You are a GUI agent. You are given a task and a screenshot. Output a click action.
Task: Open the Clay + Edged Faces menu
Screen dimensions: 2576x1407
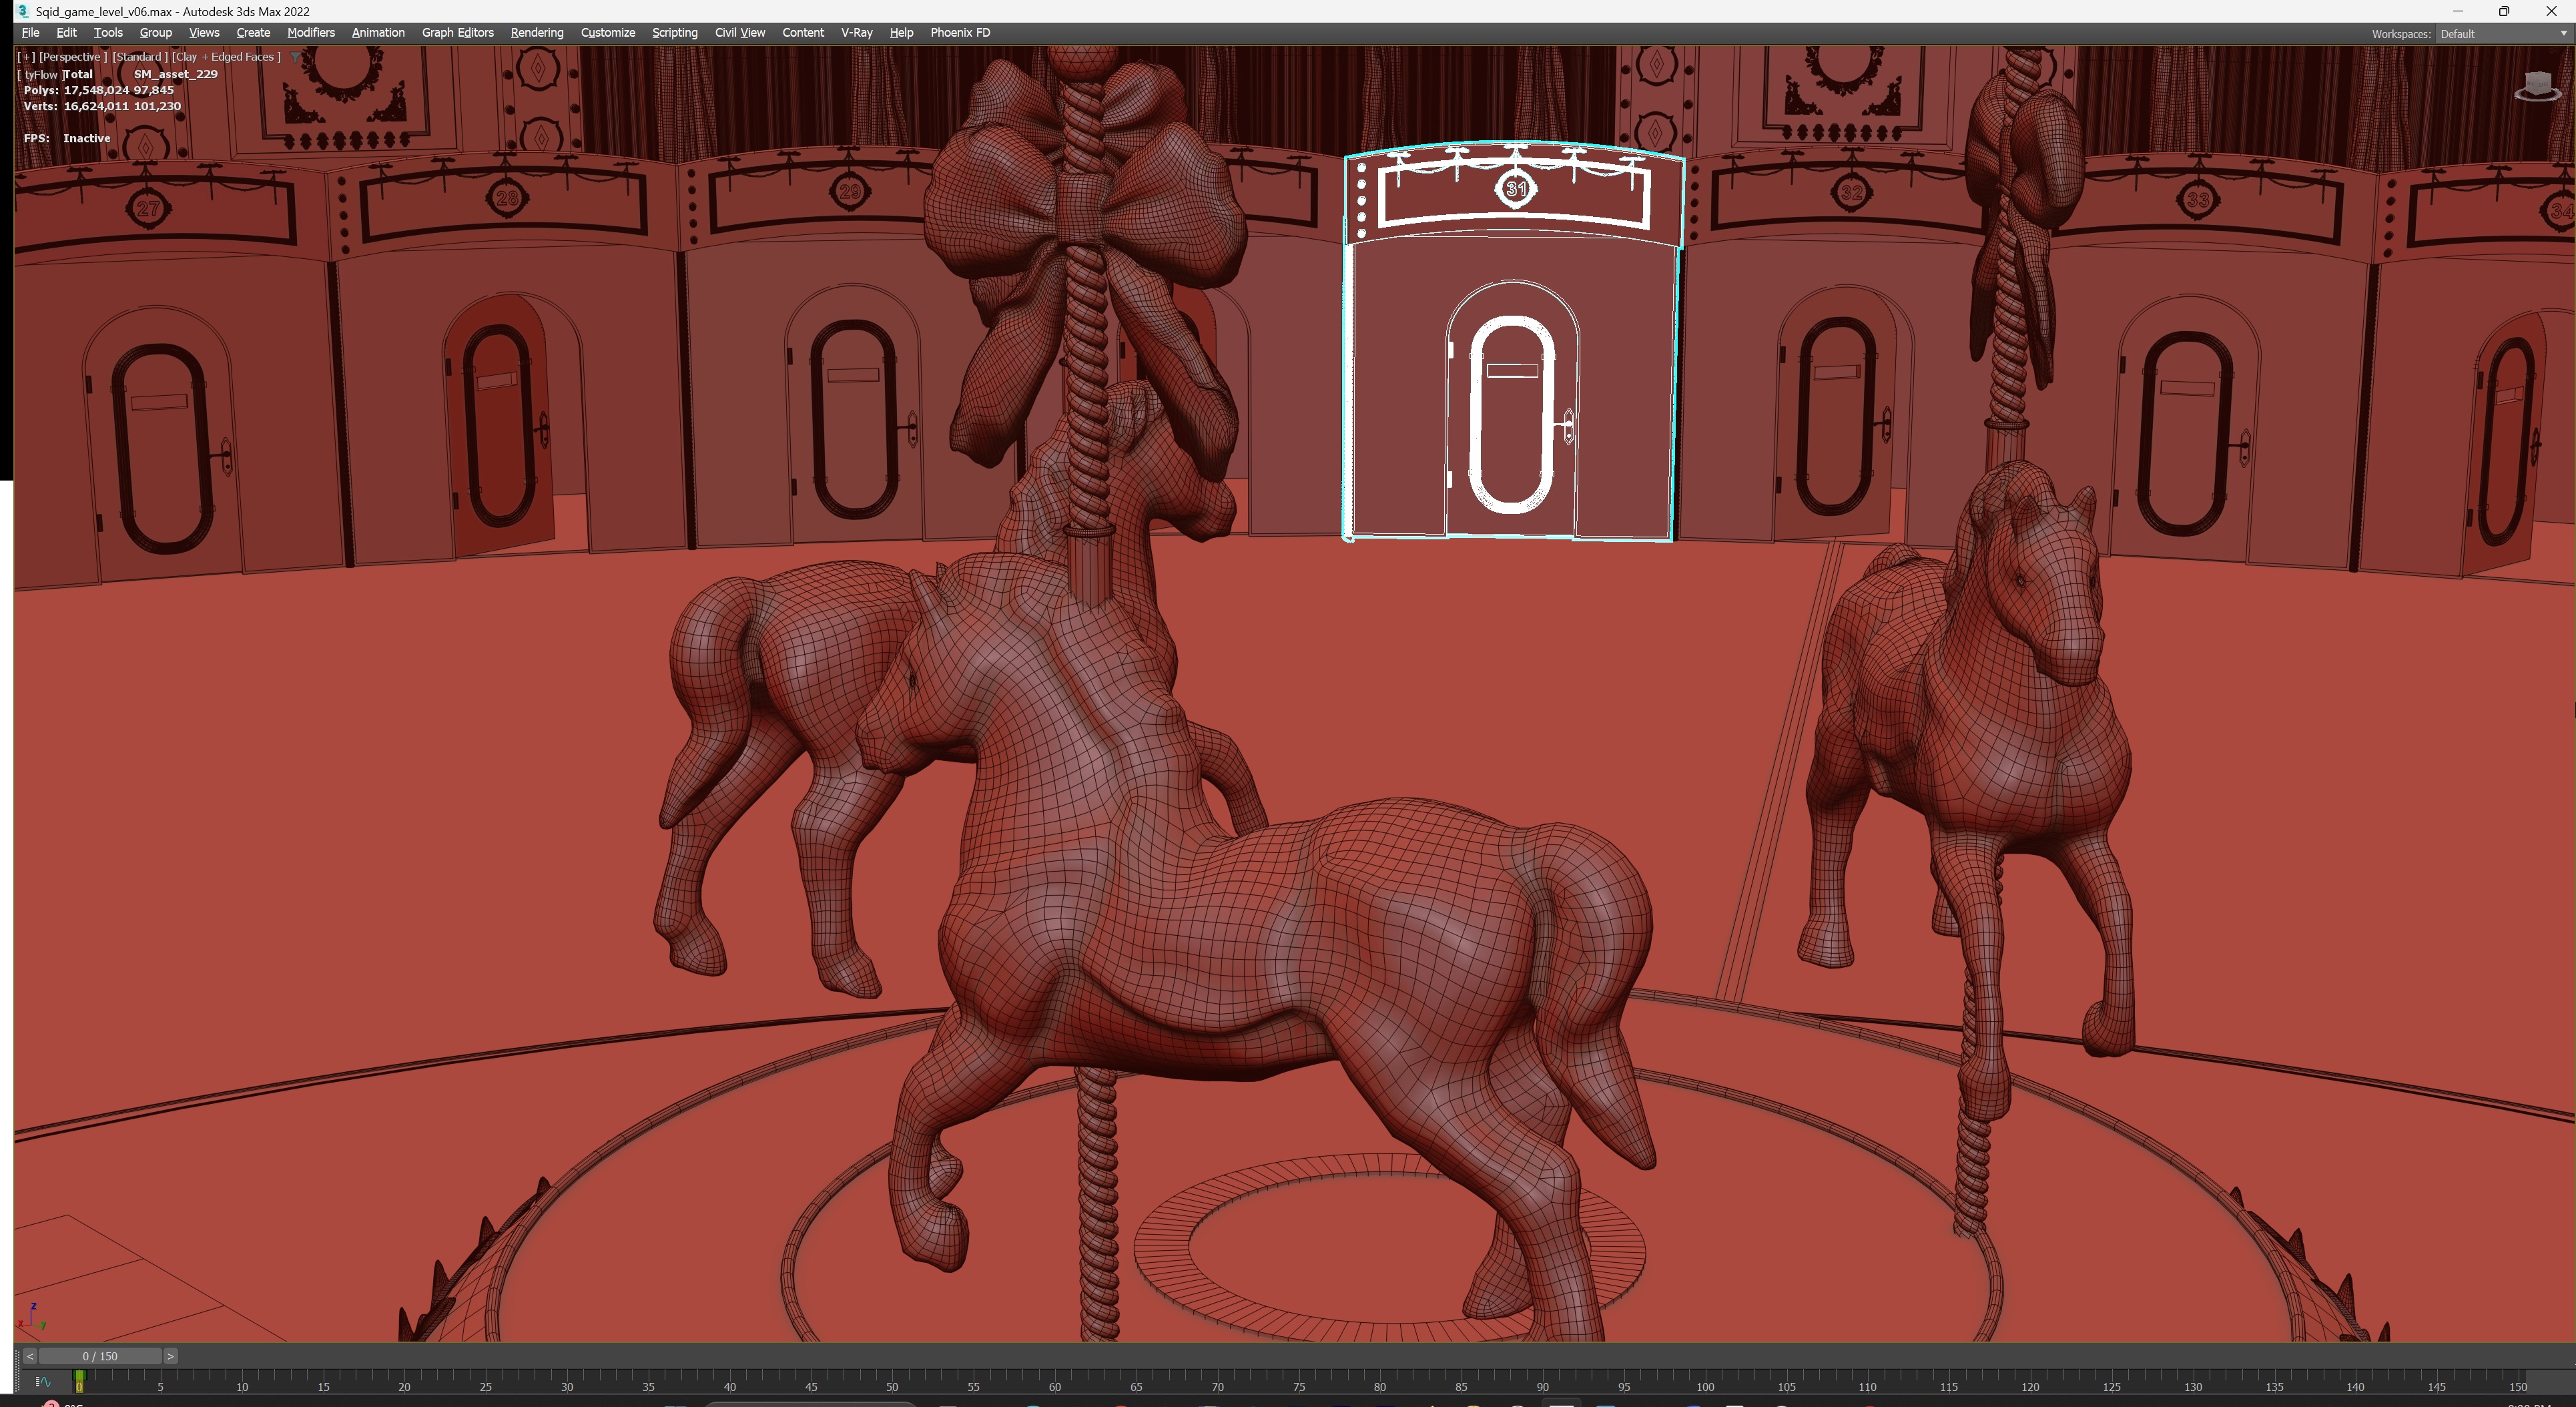tap(226, 57)
